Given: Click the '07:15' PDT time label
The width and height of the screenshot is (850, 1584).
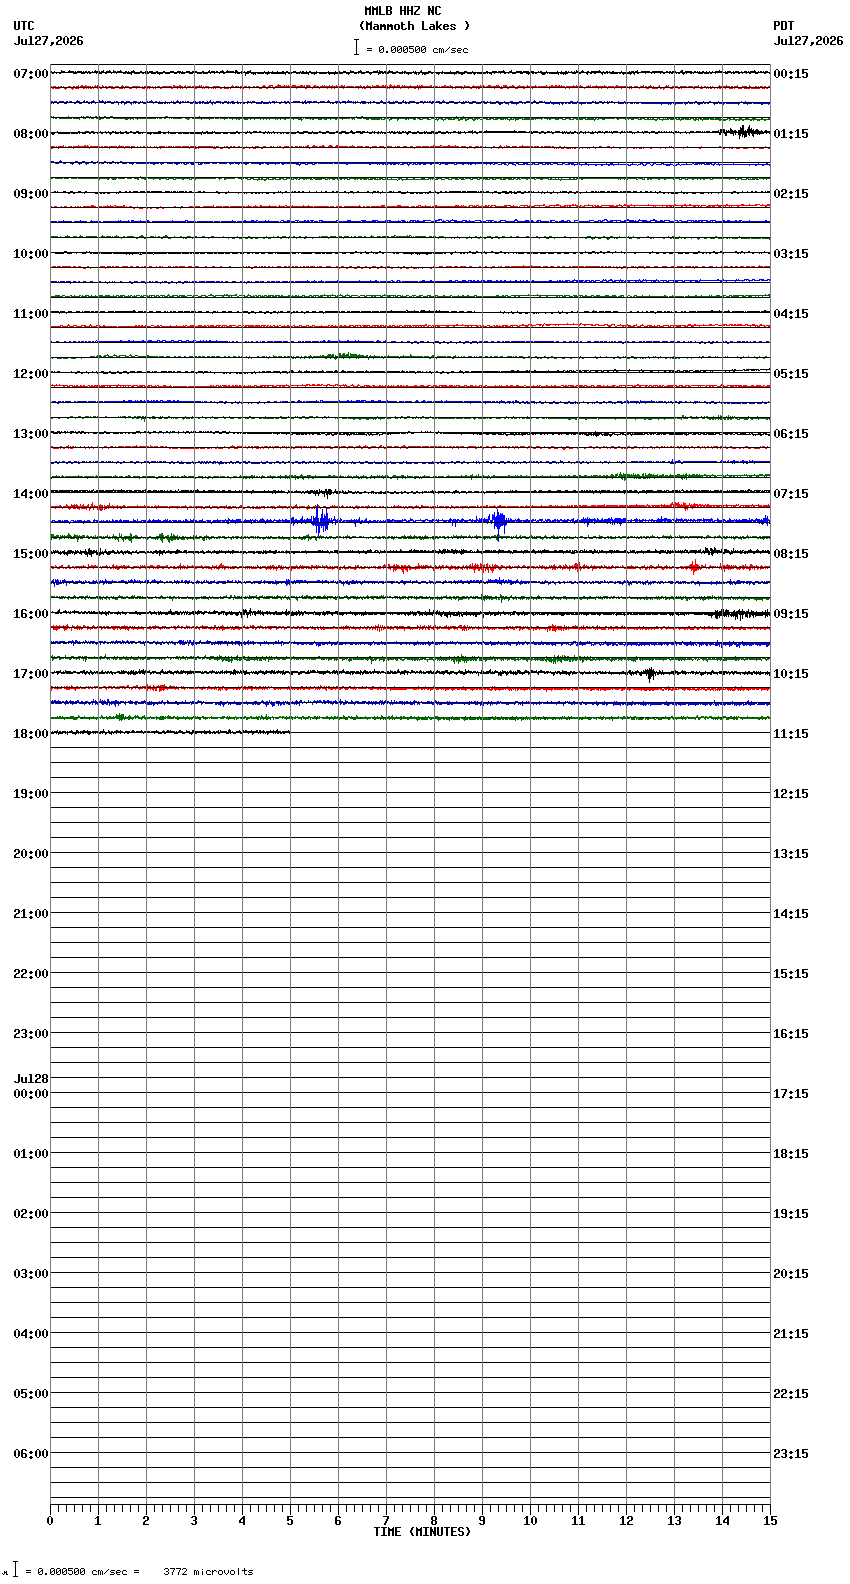Looking at the screenshot, I should click(x=791, y=494).
